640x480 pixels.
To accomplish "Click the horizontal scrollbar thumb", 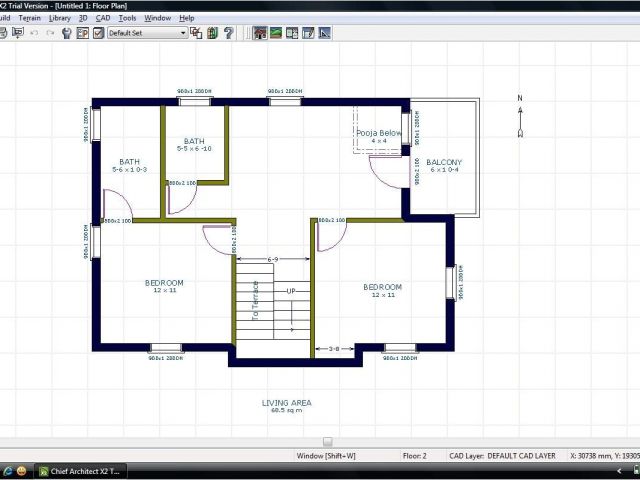I will (x=327, y=441).
